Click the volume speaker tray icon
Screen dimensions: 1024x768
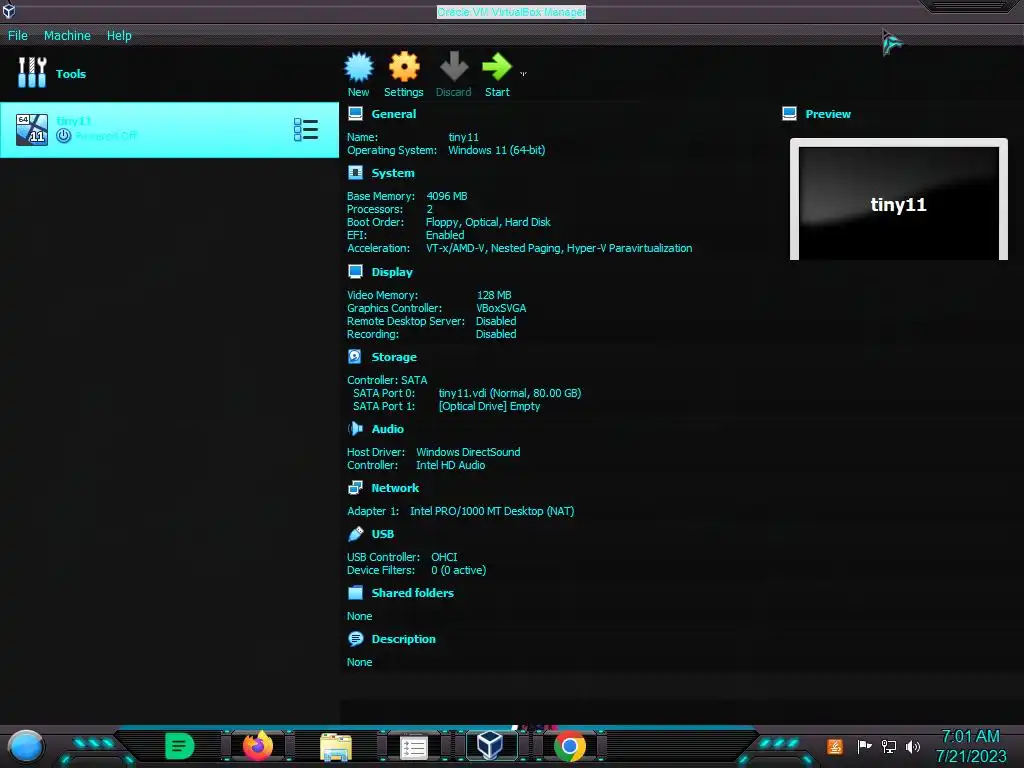click(913, 746)
